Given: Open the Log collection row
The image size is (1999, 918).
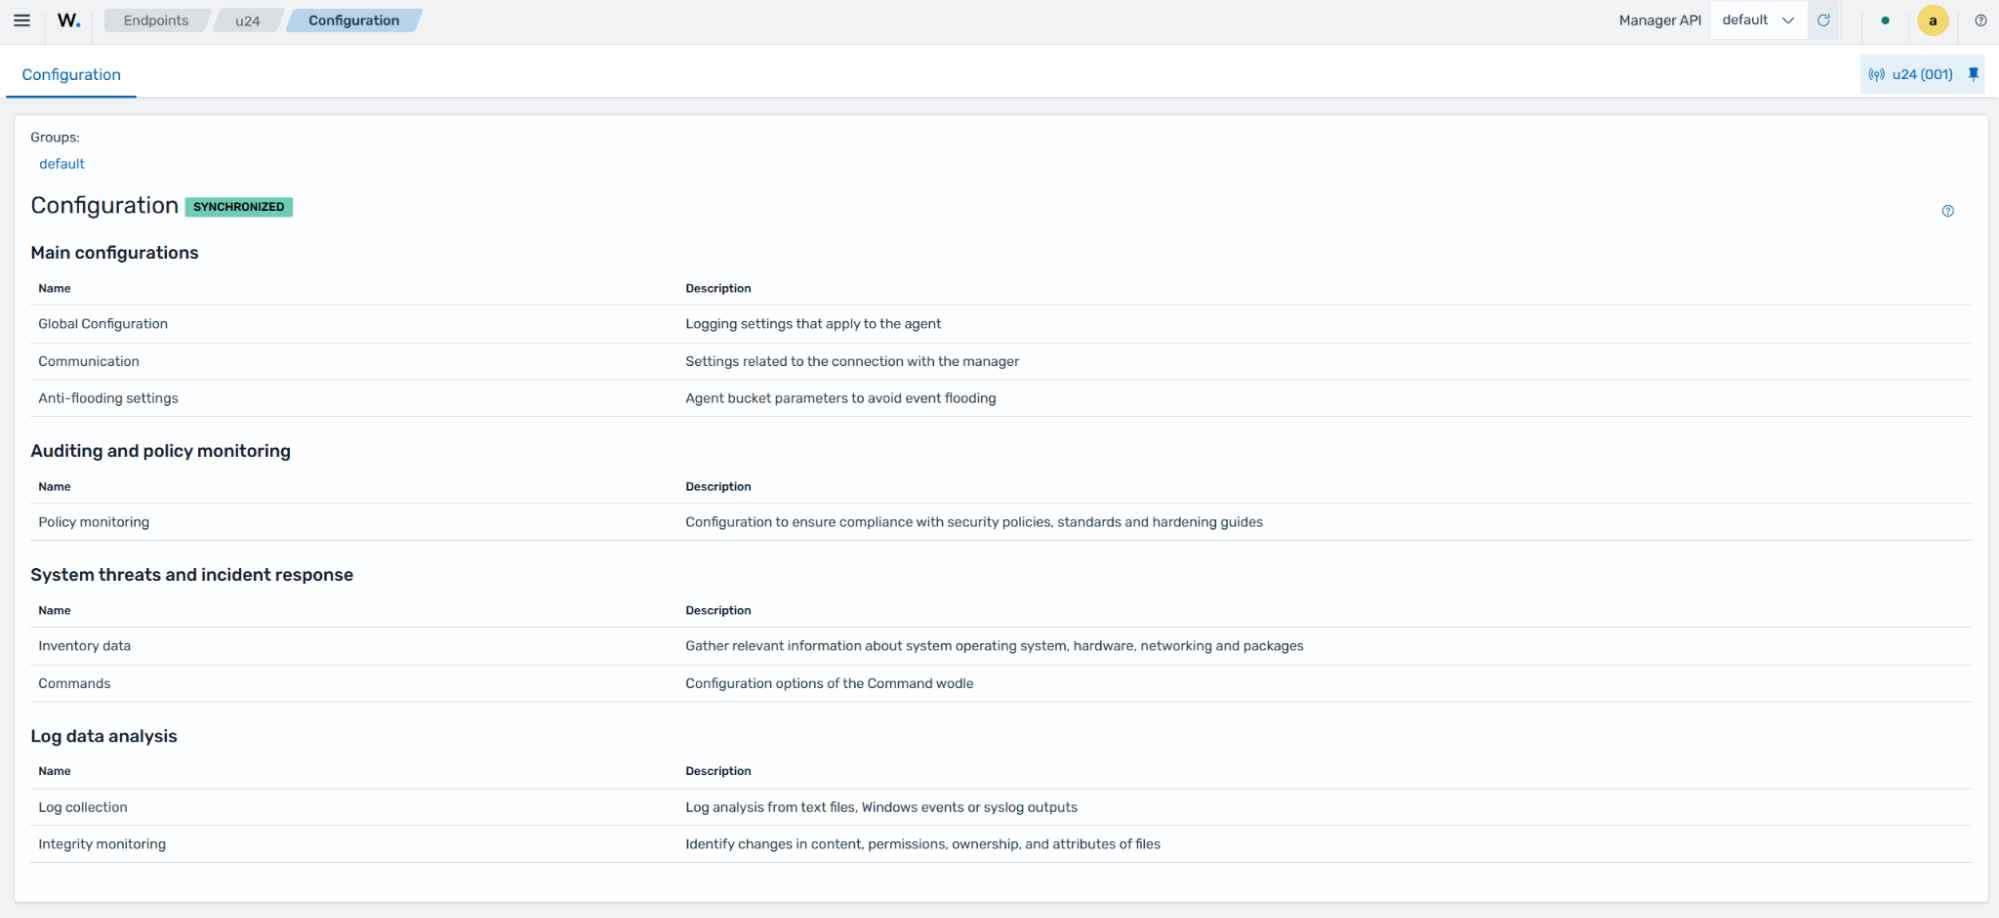Looking at the screenshot, I should (1001, 807).
